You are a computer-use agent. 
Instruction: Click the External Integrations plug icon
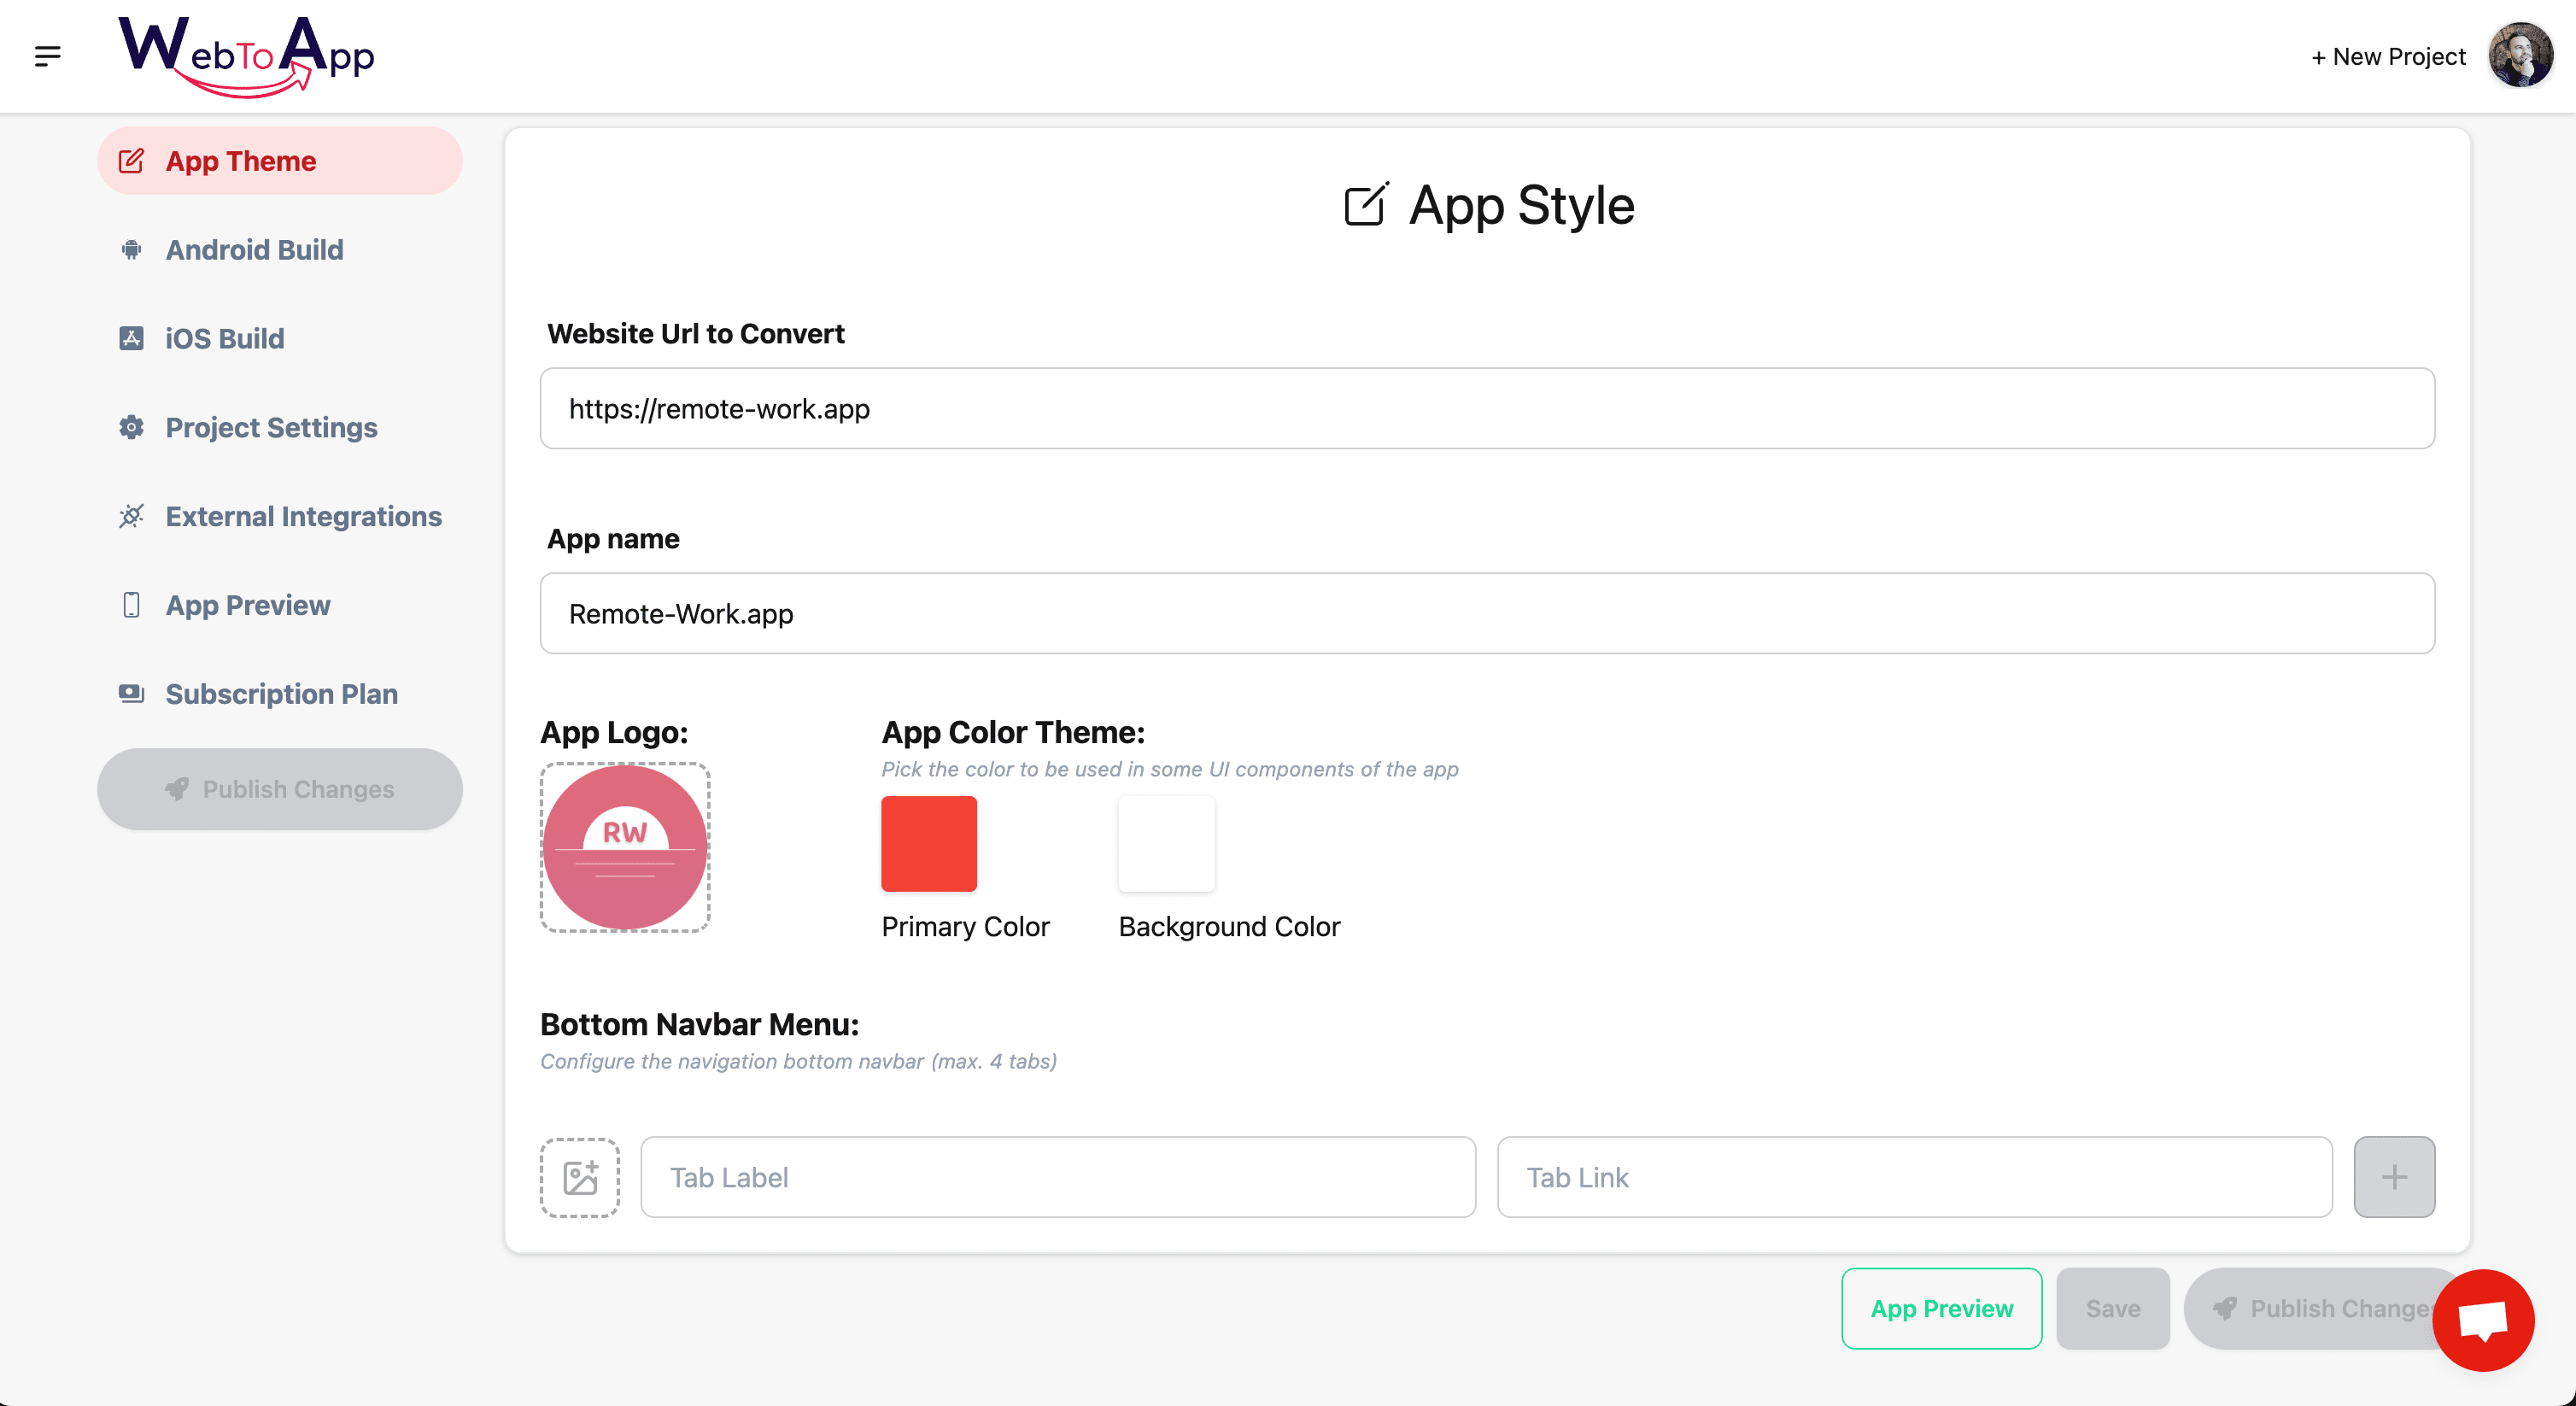coord(131,516)
